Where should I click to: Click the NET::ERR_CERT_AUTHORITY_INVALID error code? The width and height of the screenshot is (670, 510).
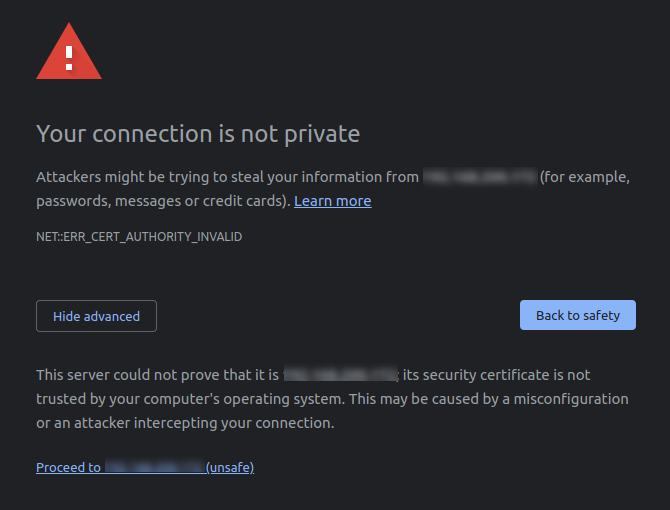[139, 237]
